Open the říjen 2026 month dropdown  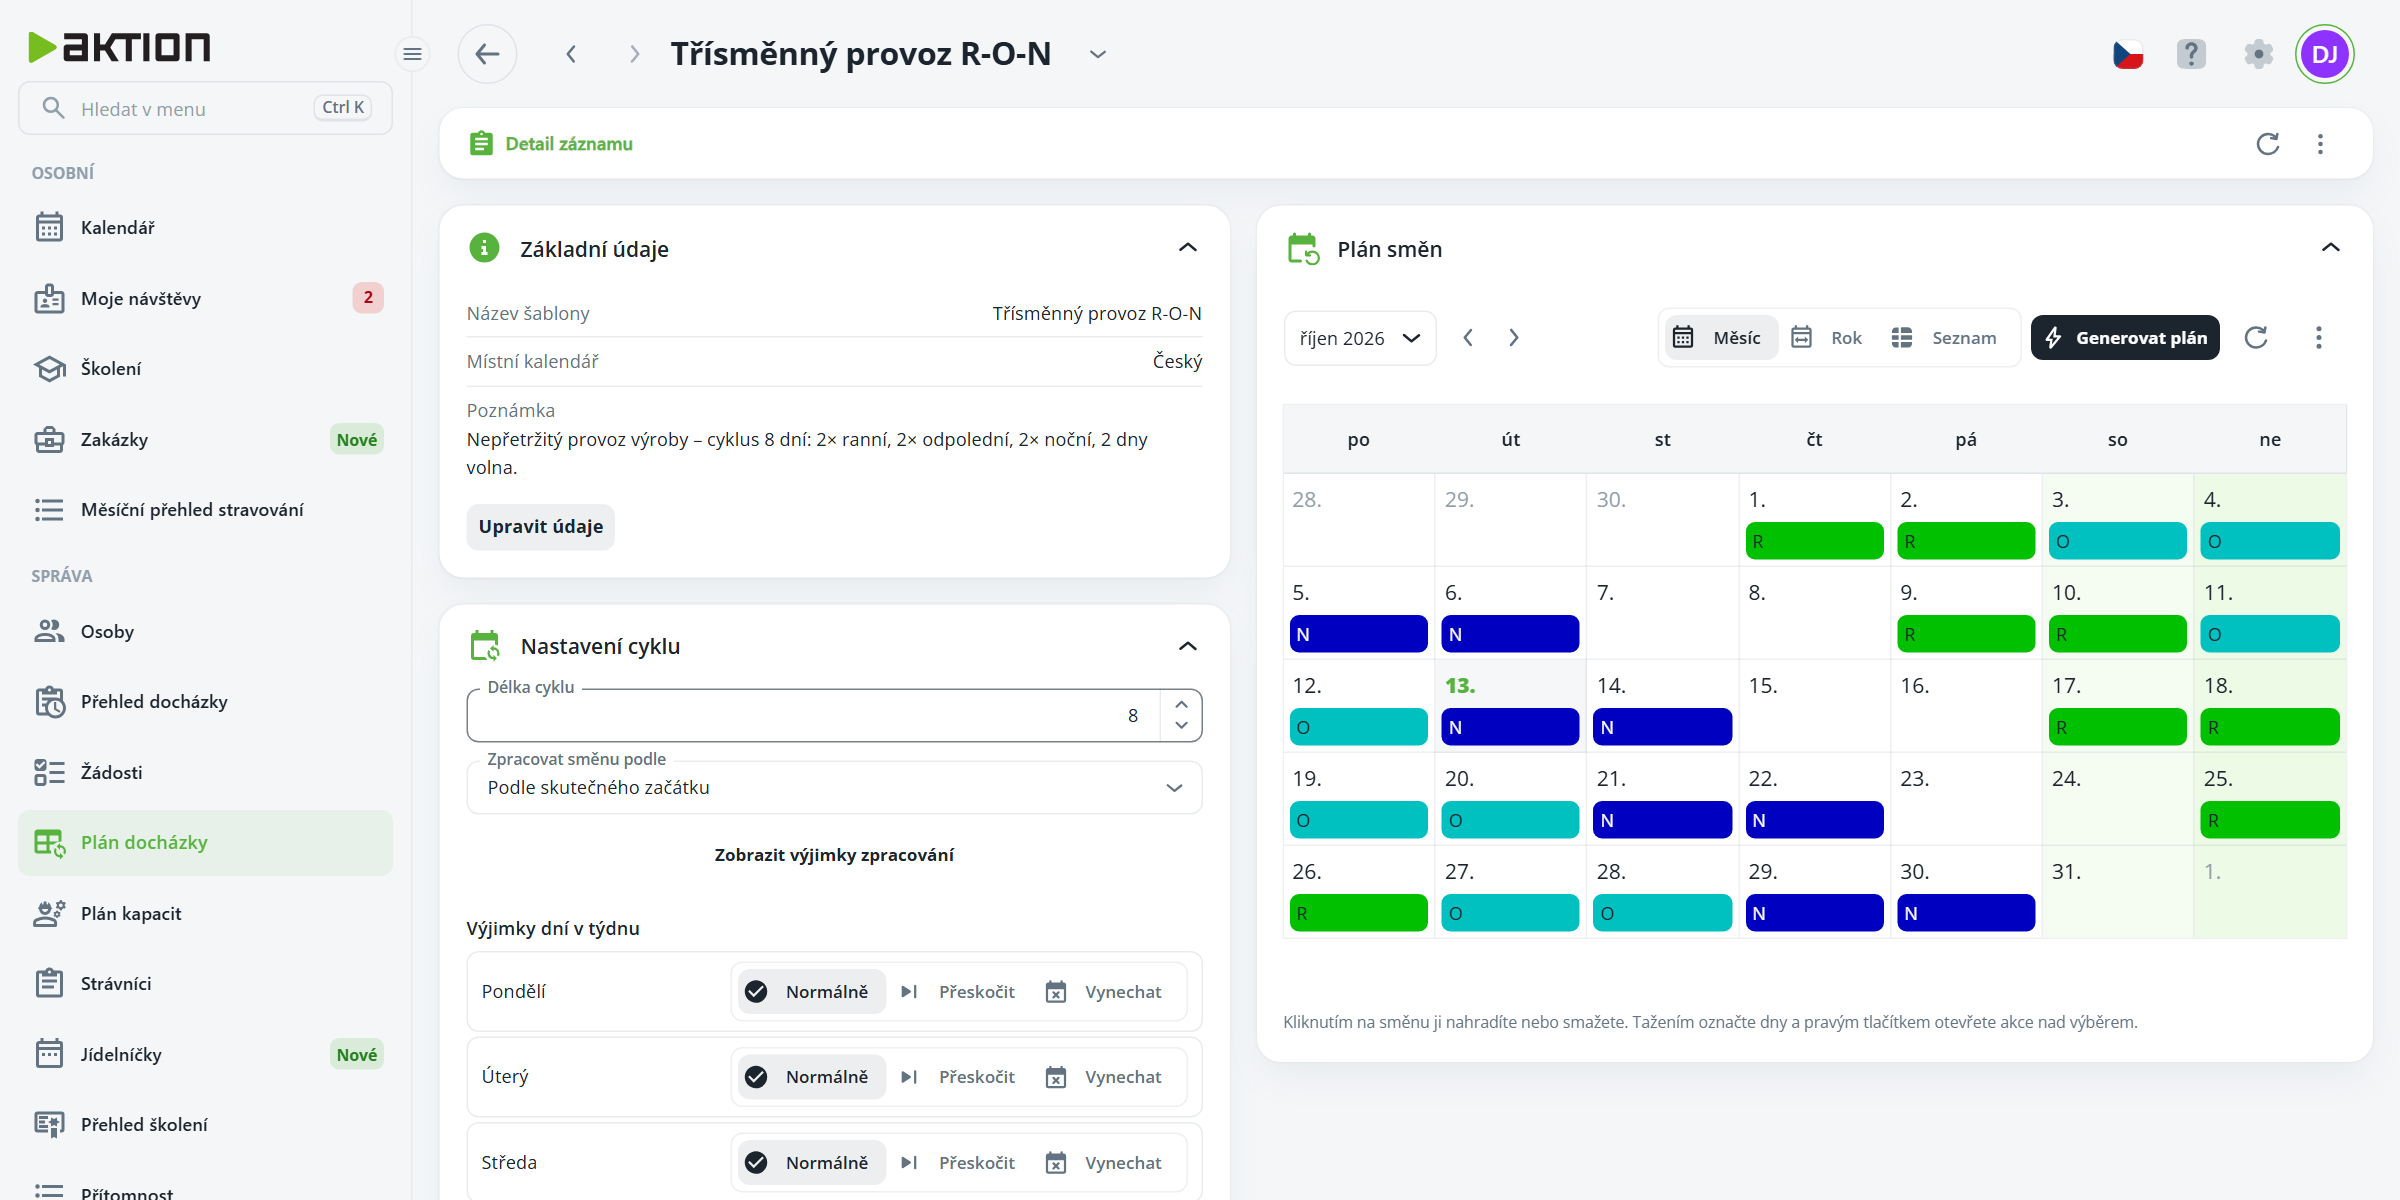pos(1360,338)
